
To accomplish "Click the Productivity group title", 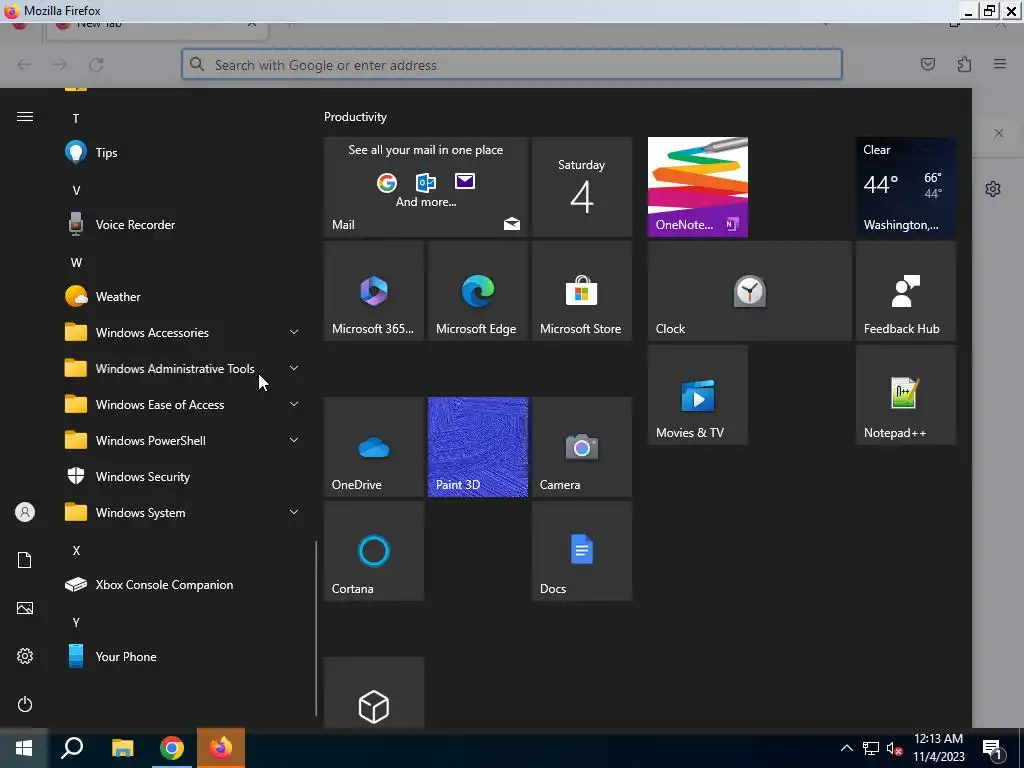I will point(355,117).
